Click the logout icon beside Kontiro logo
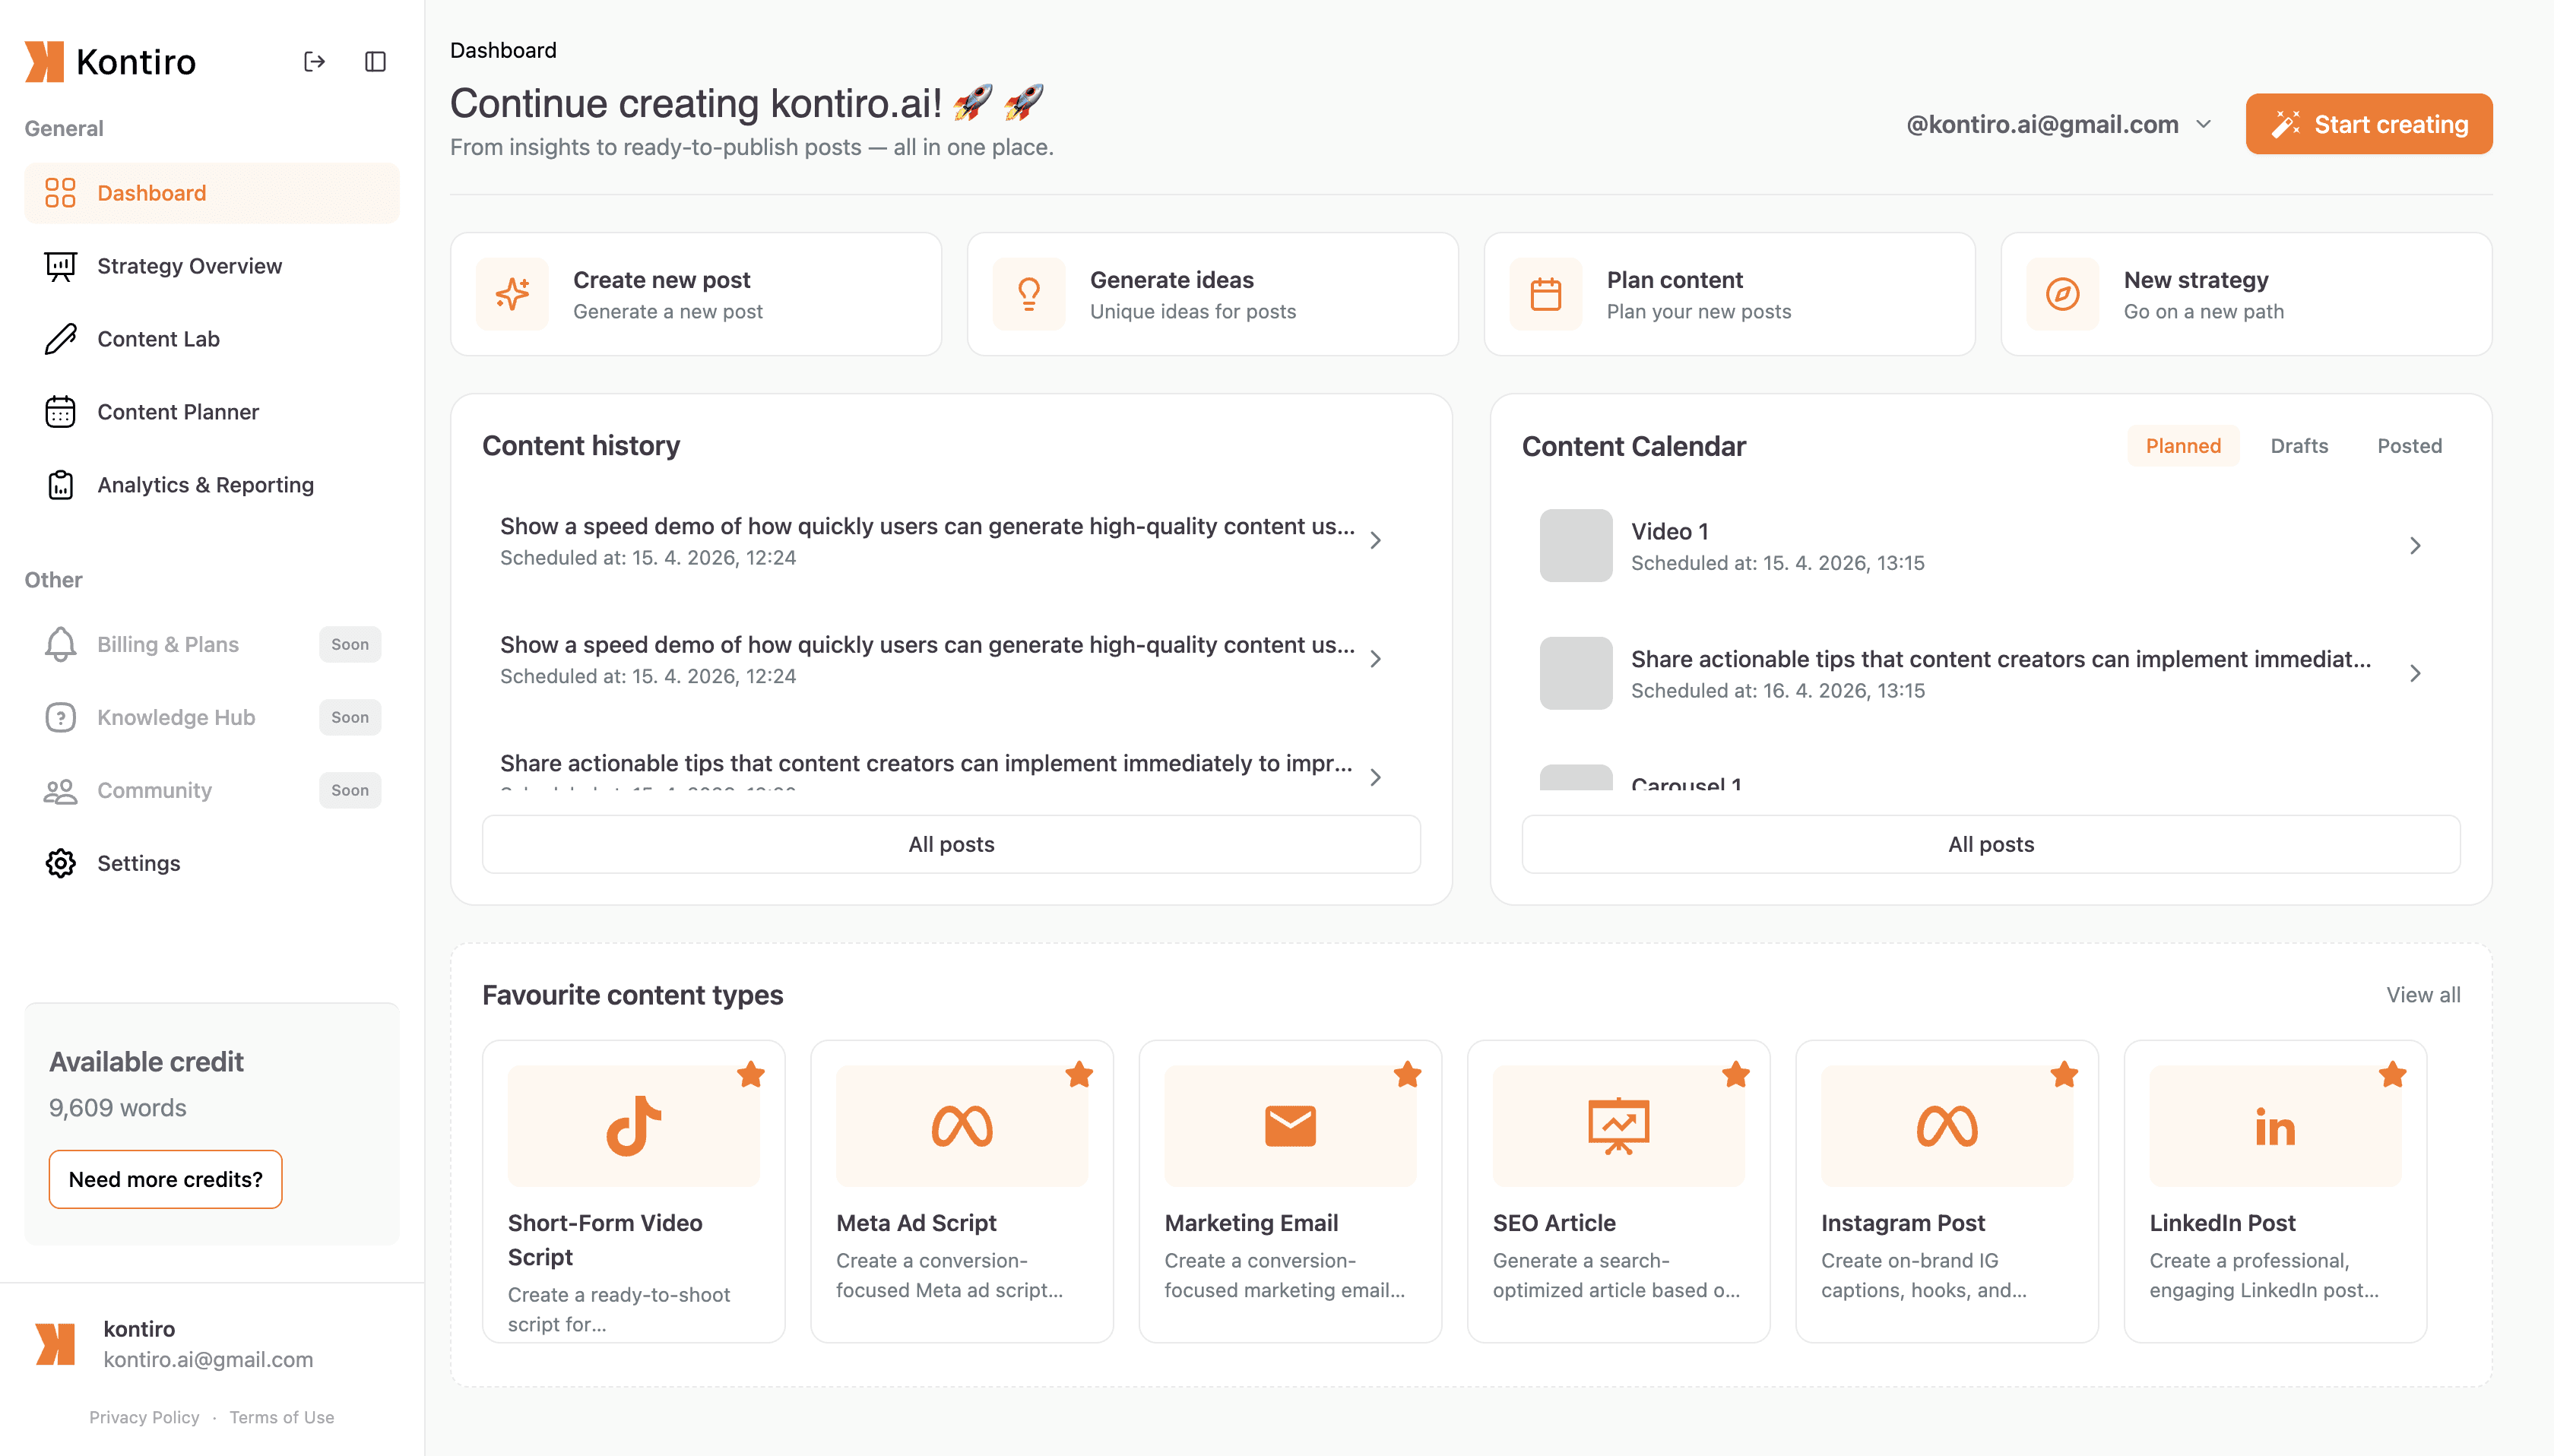This screenshot has width=2554, height=1456. (314, 62)
